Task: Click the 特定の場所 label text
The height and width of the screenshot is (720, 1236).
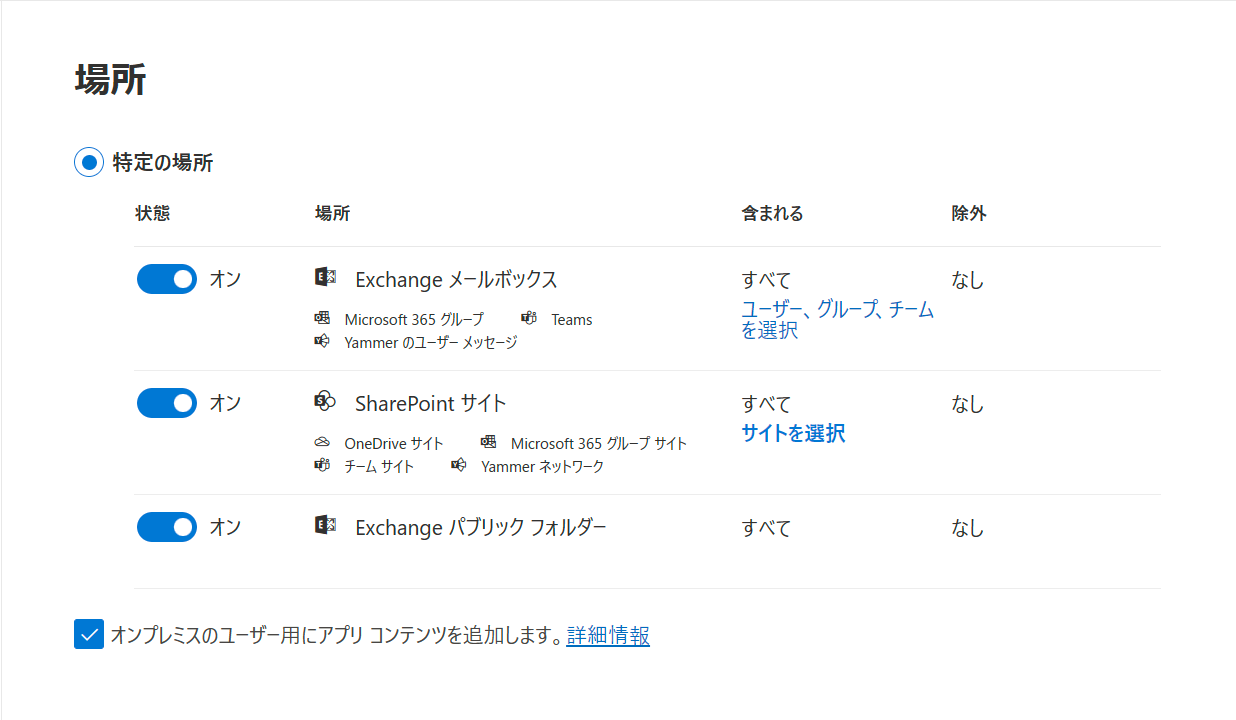Action: click(x=163, y=162)
